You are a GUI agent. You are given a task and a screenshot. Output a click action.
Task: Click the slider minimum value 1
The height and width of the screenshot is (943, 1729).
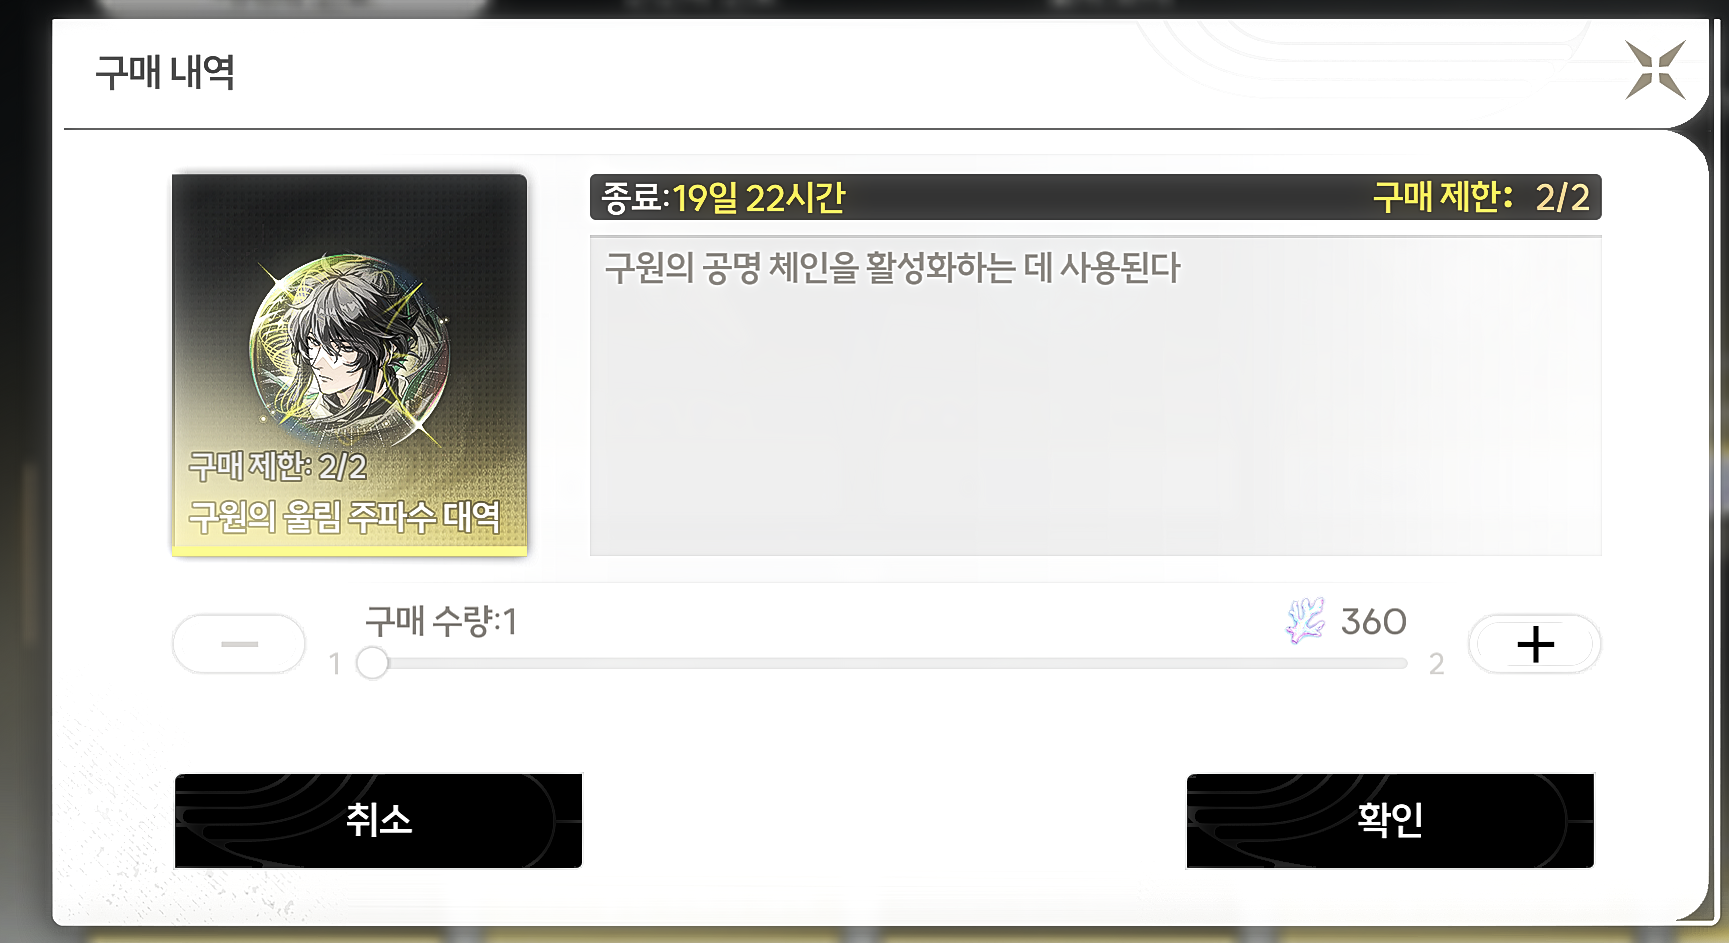coord(335,664)
